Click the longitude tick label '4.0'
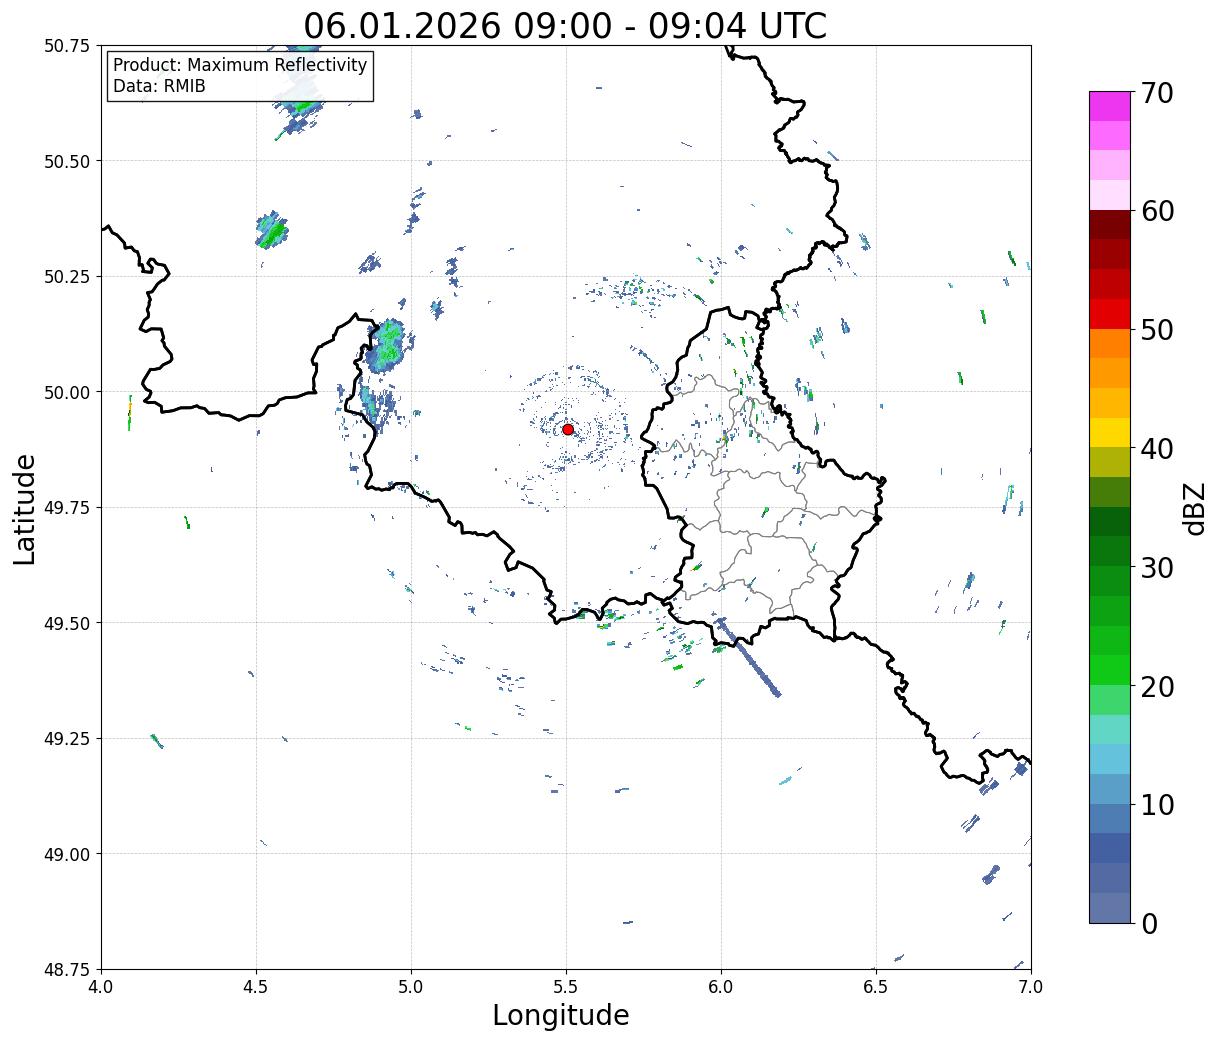Image resolution: width=1219 pixels, height=1040 pixels. pos(101,987)
